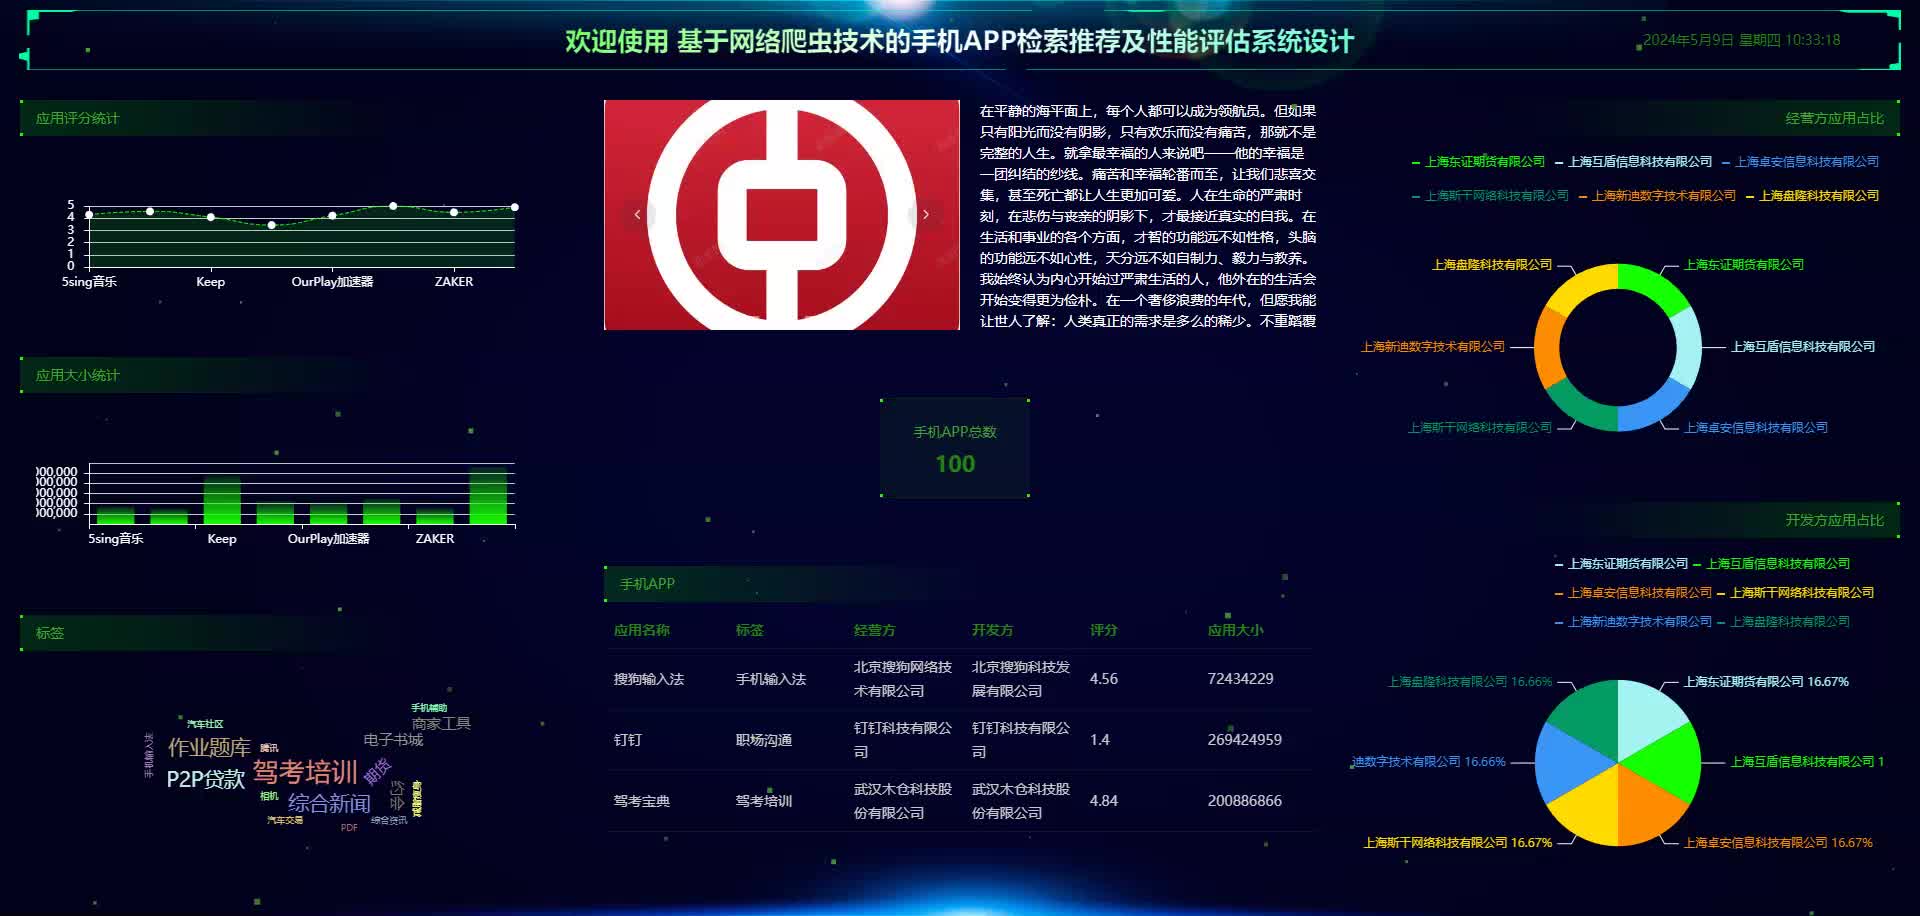
Task: Toggle 上海互盾信息科技有限公司 in the 开发方应用占比 legend
Action: (1771, 564)
